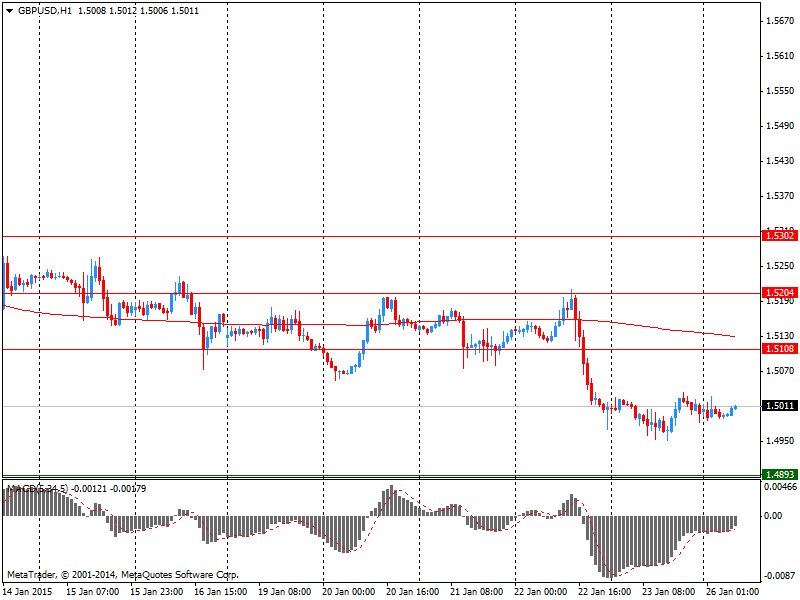Screen dimensions: 800x600
Task: Click the 1.5370 price scale value
Action: point(781,195)
